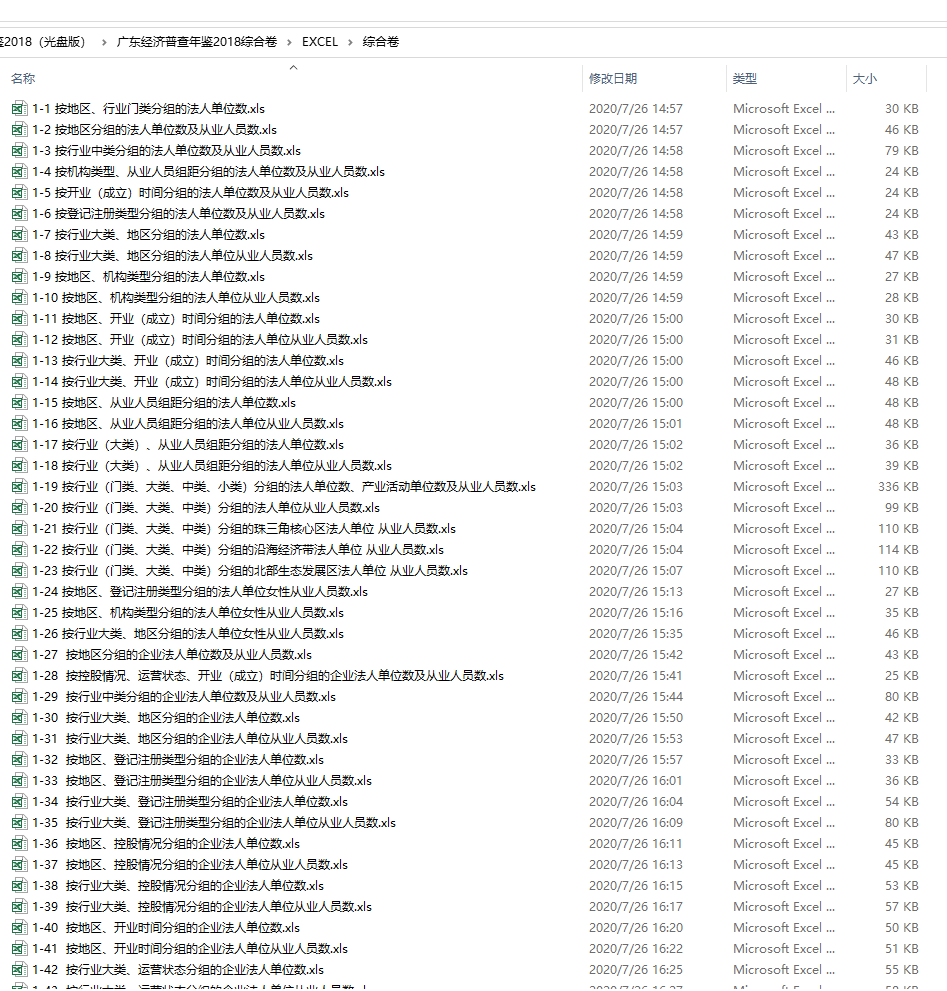The width and height of the screenshot is (947, 991).
Task: Select file 1-32 按地区、登记注册类型分组的企业法人单位数
Action: (178, 760)
